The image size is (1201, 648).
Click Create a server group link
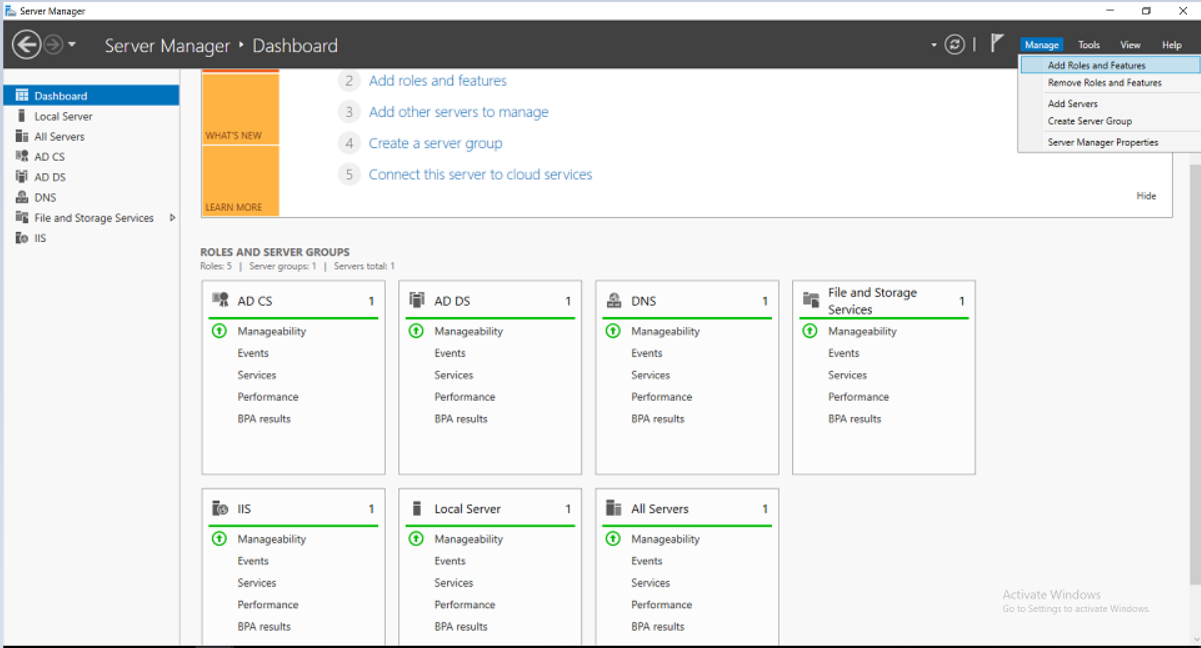(436, 143)
